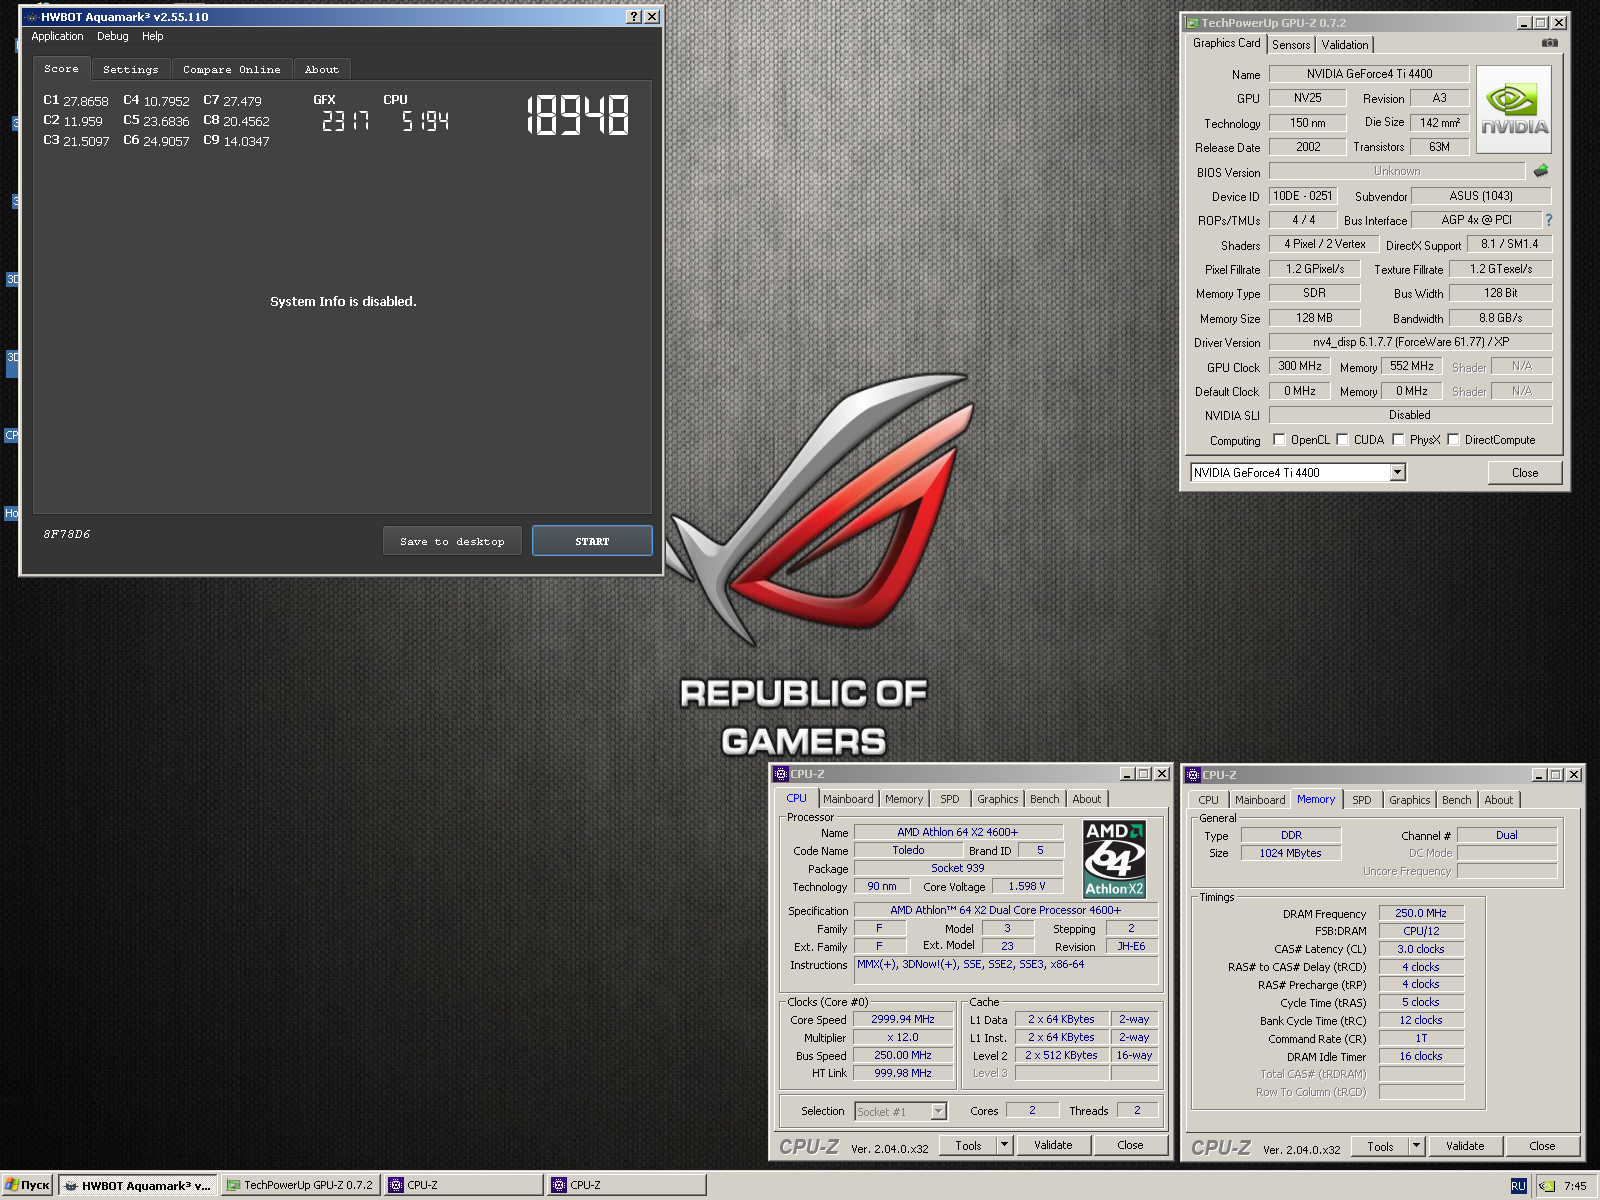Click the NVIDIA tray icon in system tray
1600x1200 pixels.
point(1547,1186)
